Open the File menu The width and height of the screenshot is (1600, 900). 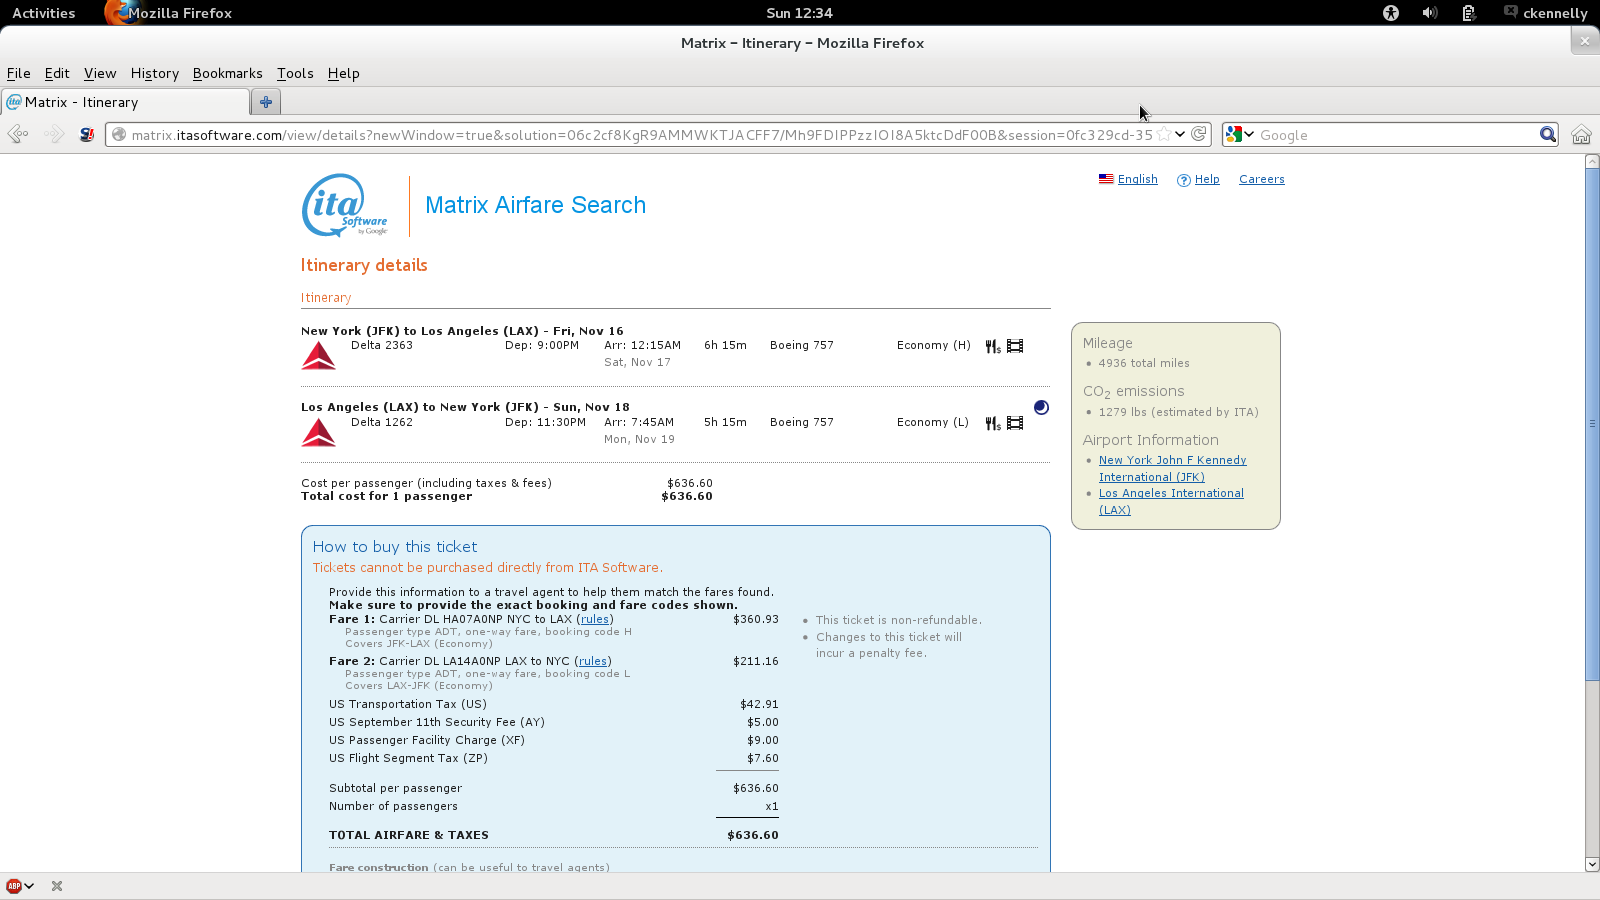pyautogui.click(x=18, y=73)
